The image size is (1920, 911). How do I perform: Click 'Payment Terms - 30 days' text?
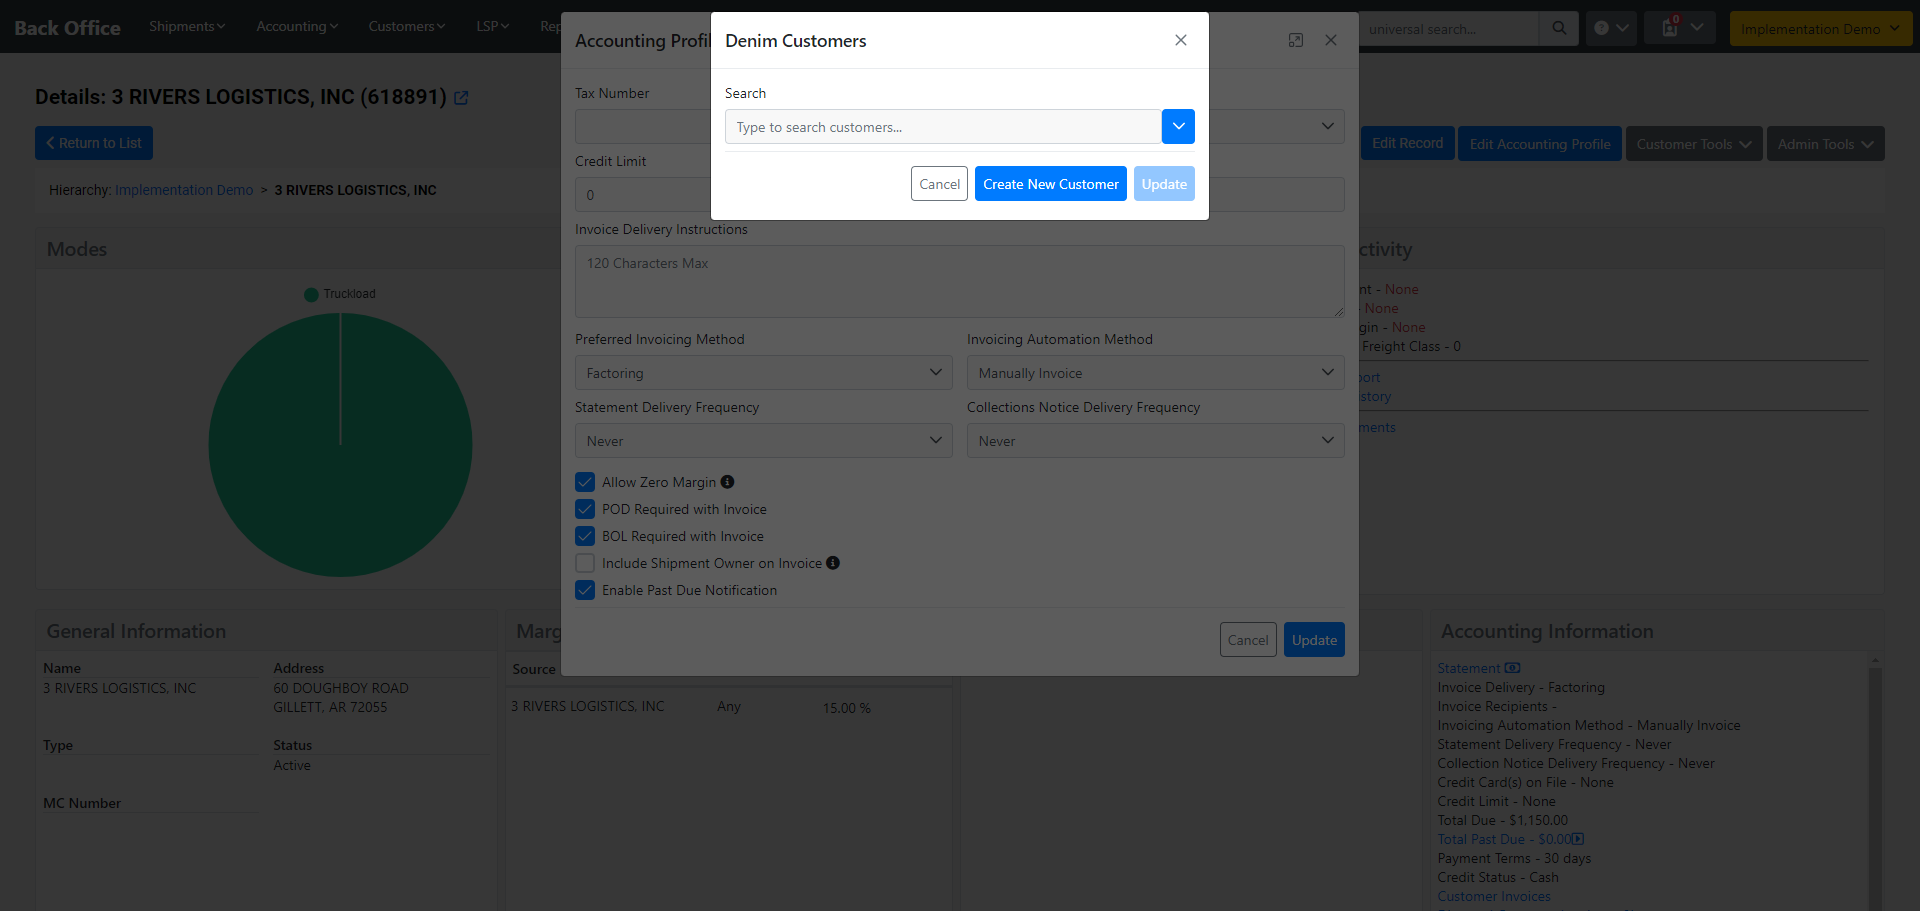click(x=1514, y=858)
